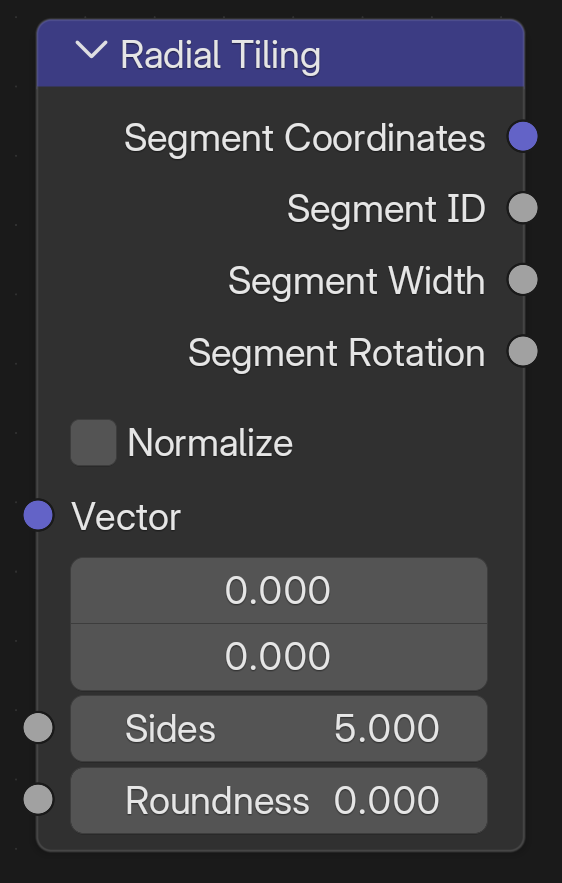Click the Vector input socket
Image resolution: width=562 pixels, height=883 pixels.
pyautogui.click(x=38, y=515)
